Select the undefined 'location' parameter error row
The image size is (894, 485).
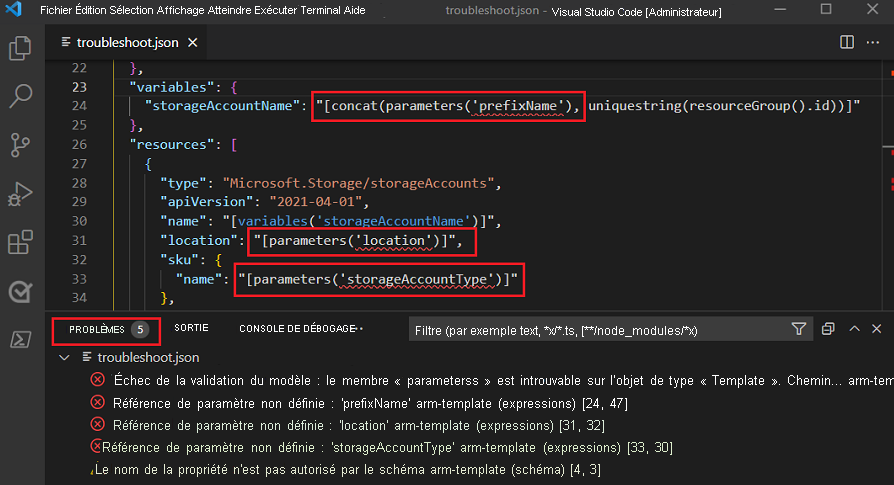[x=359, y=425]
